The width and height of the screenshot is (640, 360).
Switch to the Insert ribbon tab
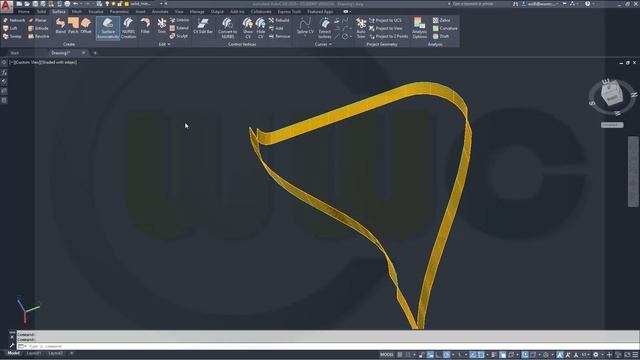[x=140, y=11]
